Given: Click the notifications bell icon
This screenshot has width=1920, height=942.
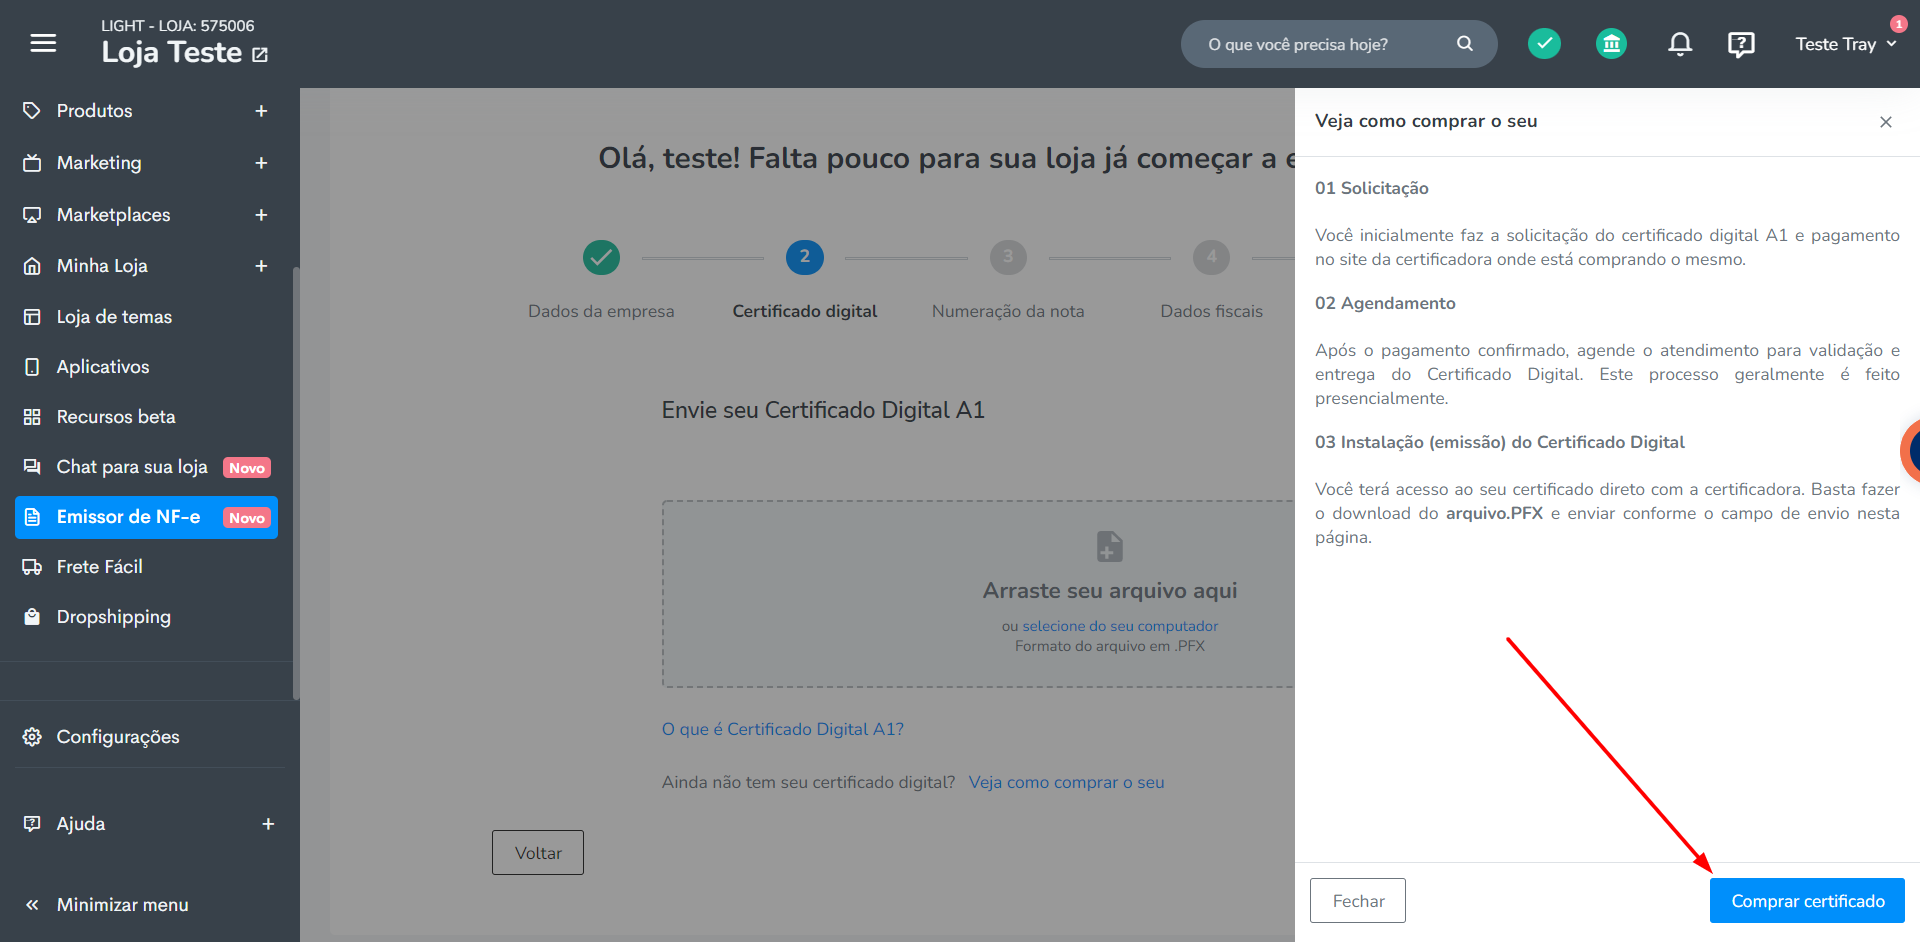Looking at the screenshot, I should 1680,44.
